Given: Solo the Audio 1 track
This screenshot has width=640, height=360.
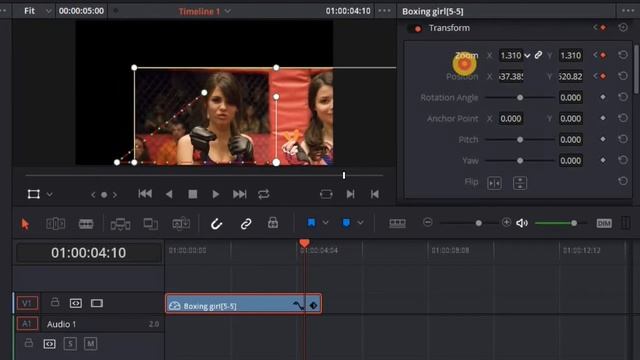Looking at the screenshot, I should [70, 344].
